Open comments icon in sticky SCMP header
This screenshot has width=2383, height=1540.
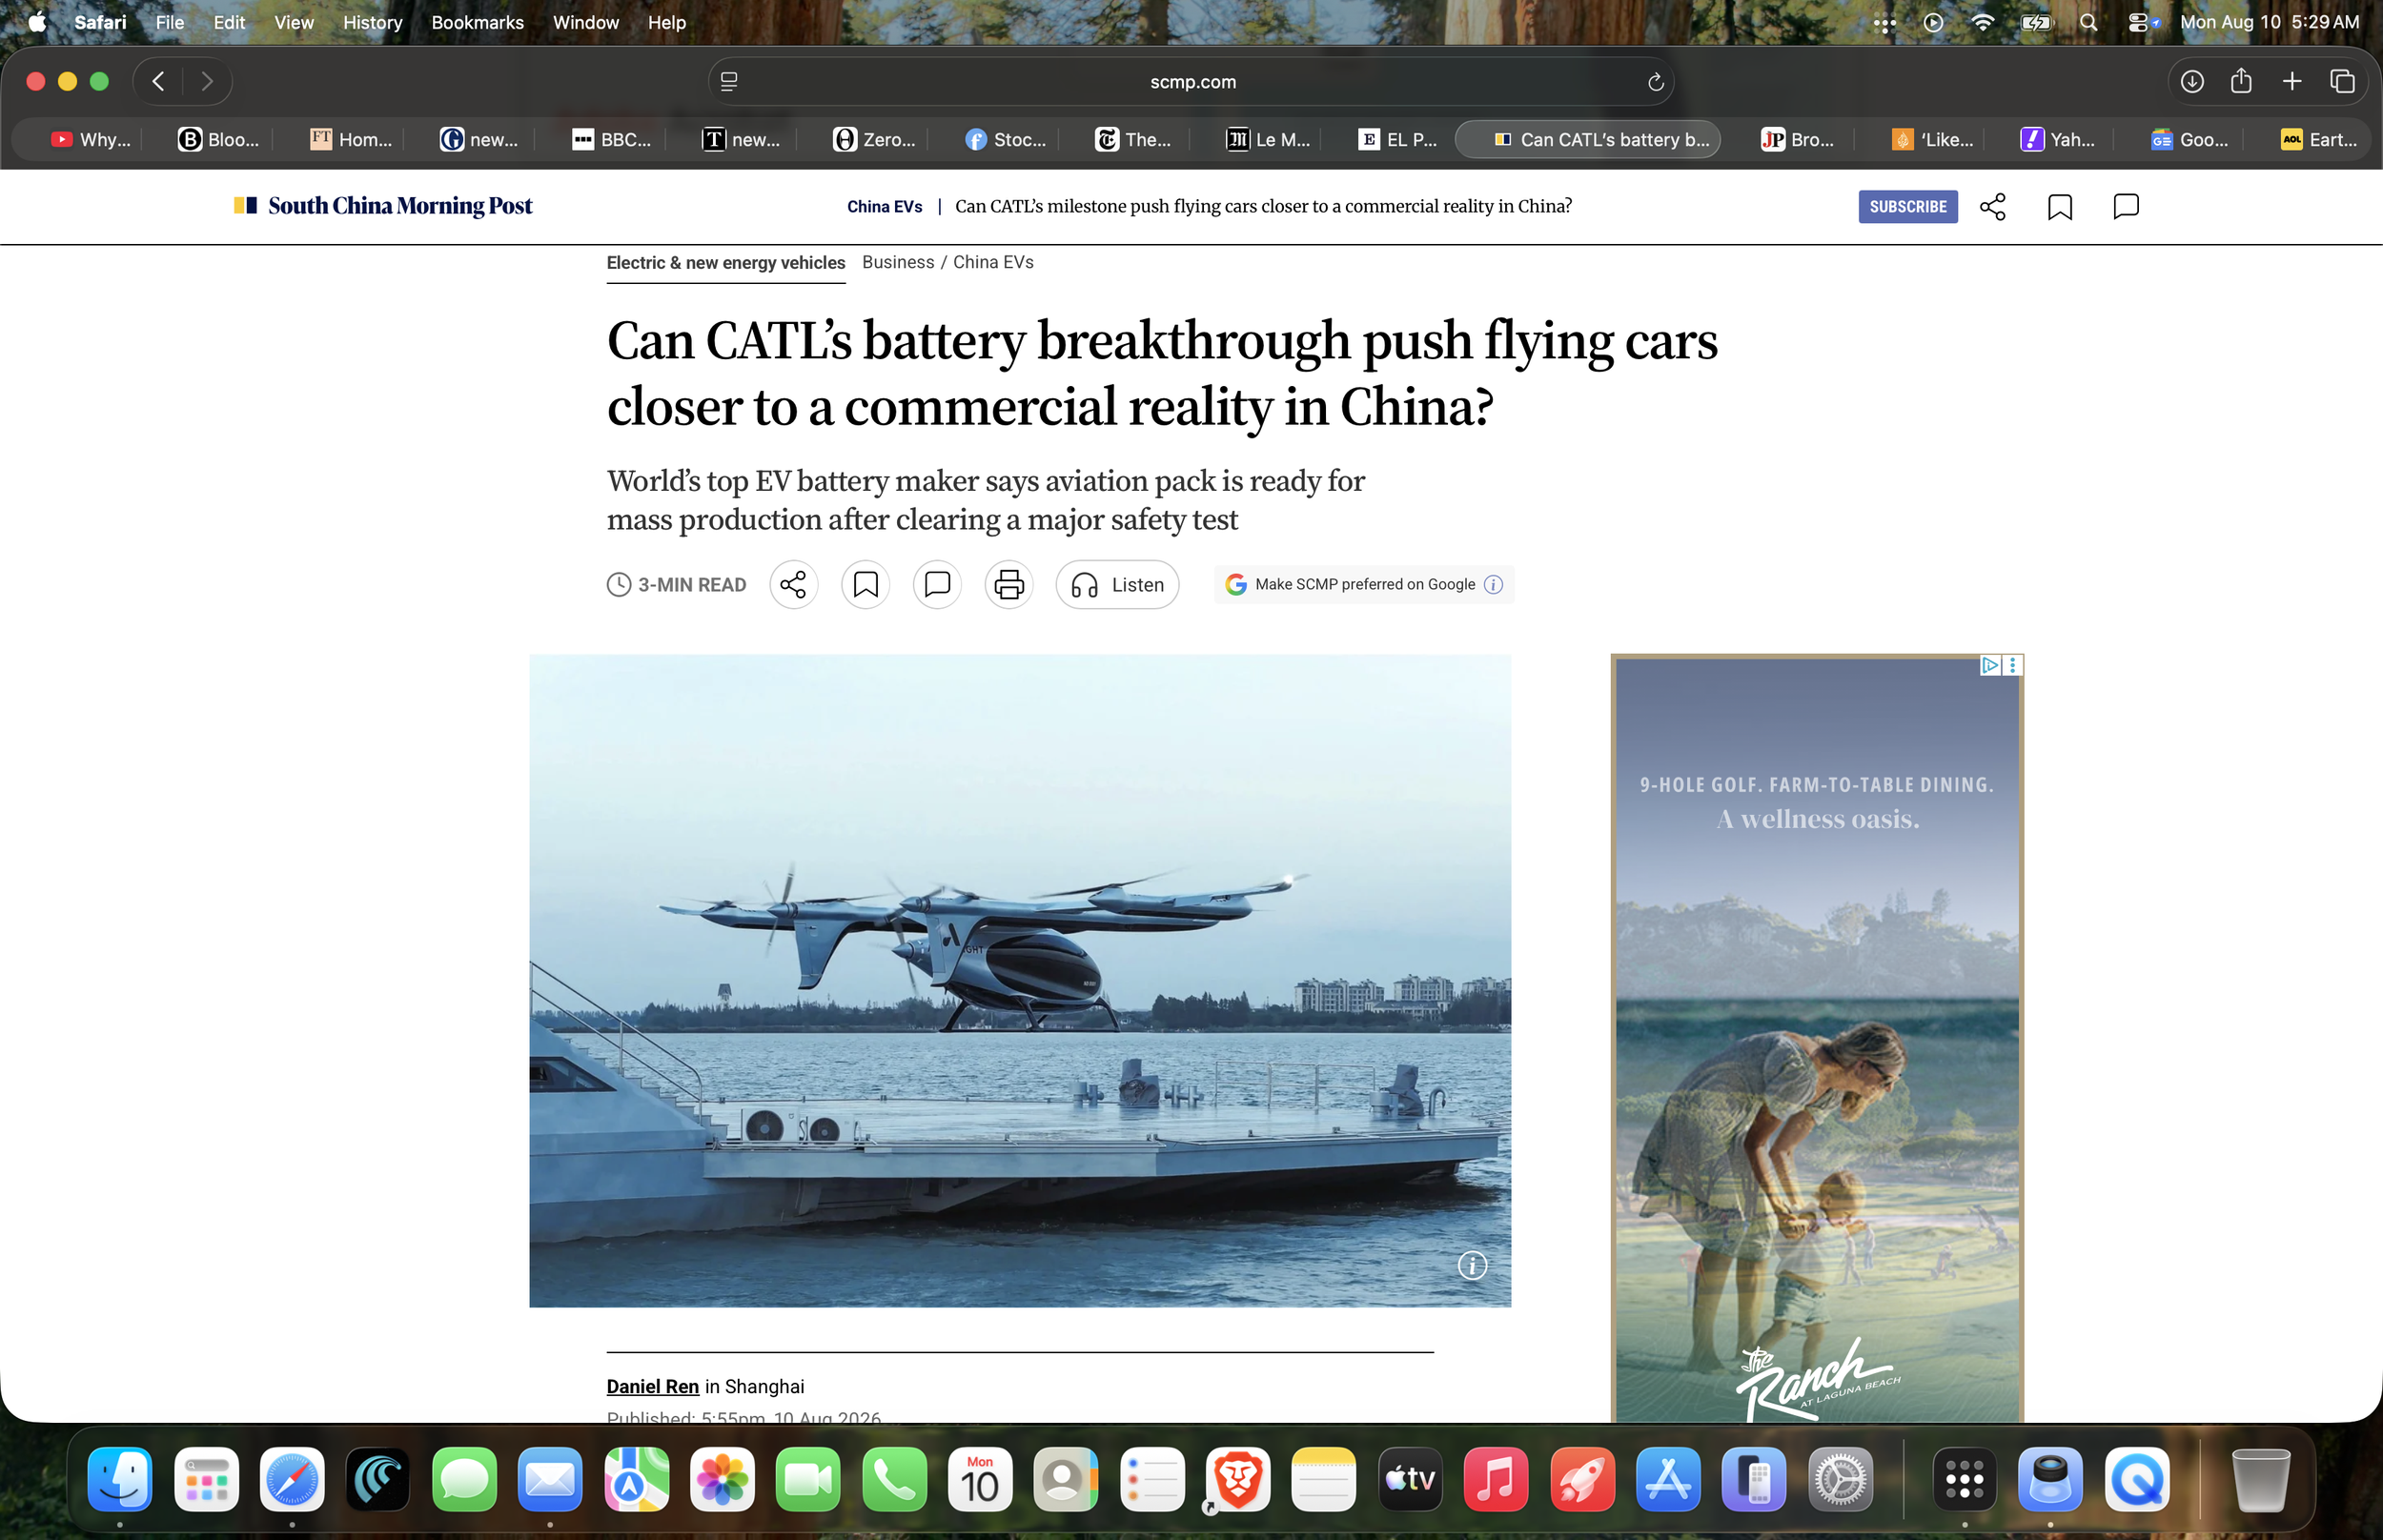point(2126,207)
